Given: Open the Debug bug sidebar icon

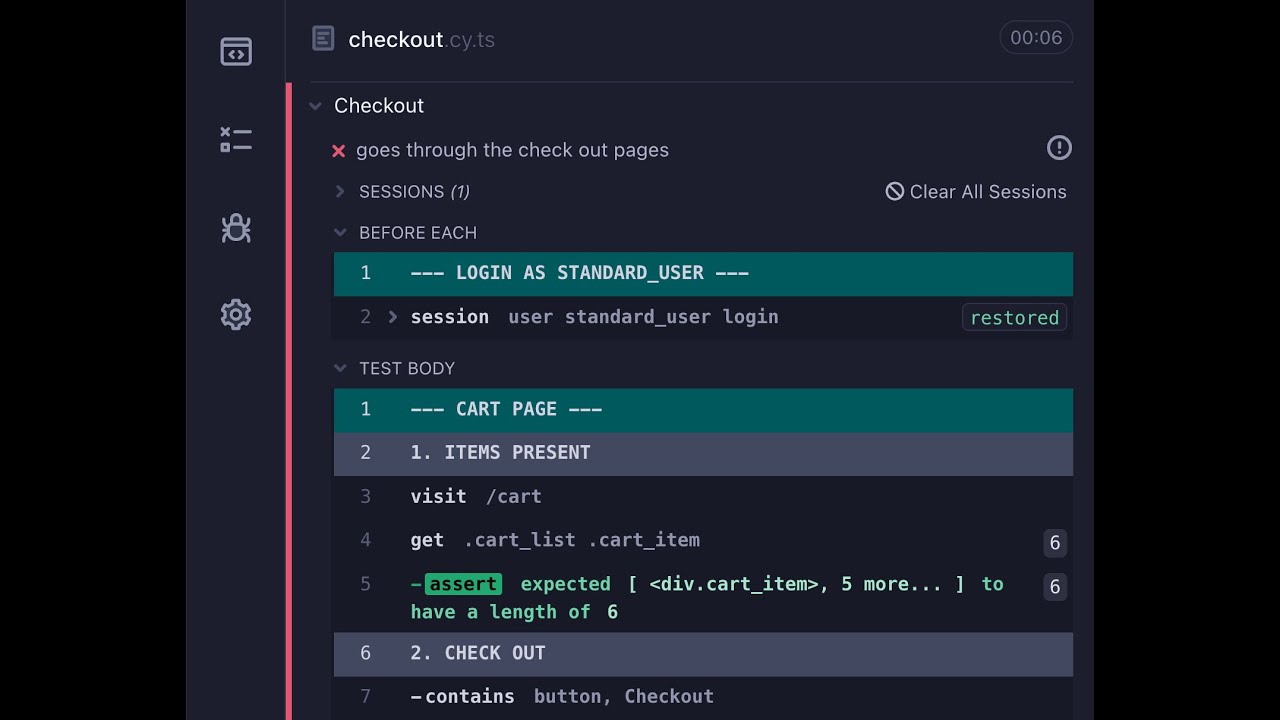Looking at the screenshot, I should click(x=236, y=228).
